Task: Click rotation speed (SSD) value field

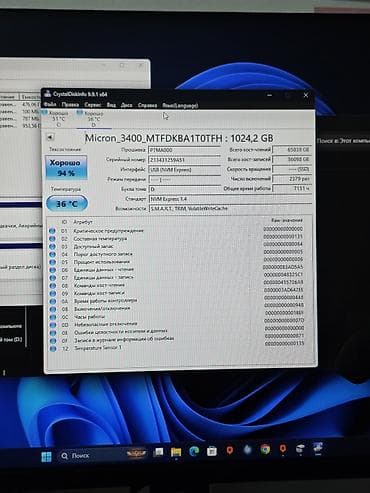Action: click(x=292, y=169)
